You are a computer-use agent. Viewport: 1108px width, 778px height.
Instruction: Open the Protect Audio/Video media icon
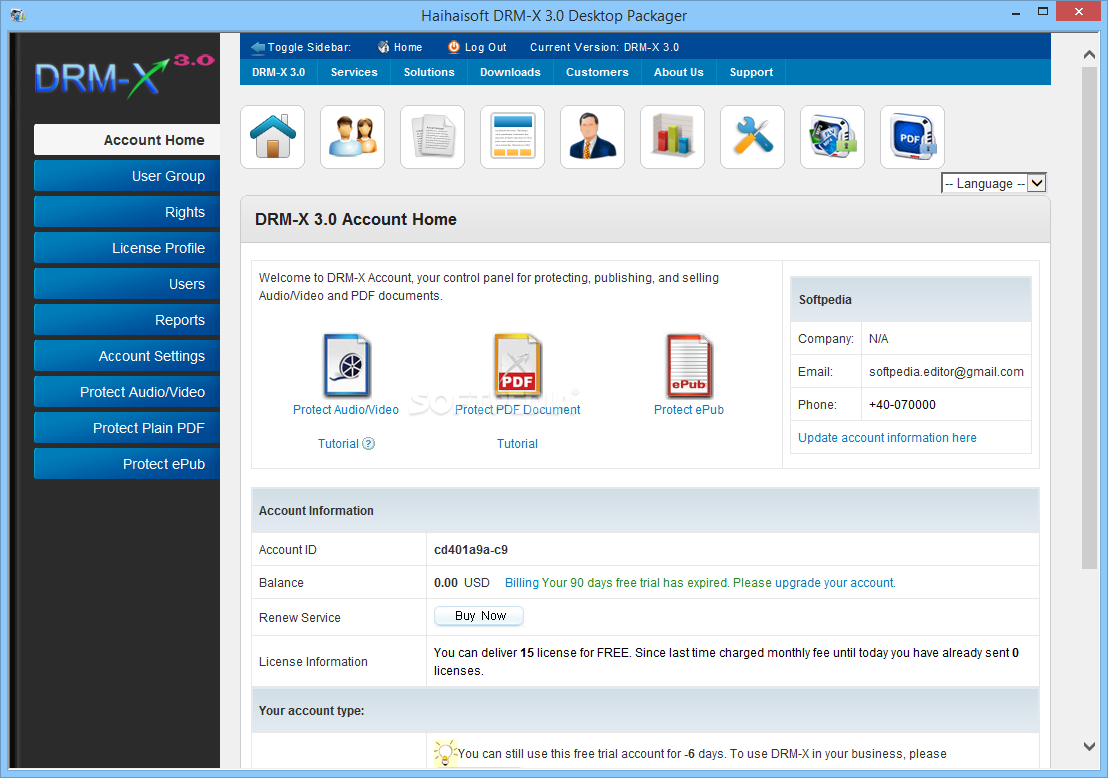(832, 137)
